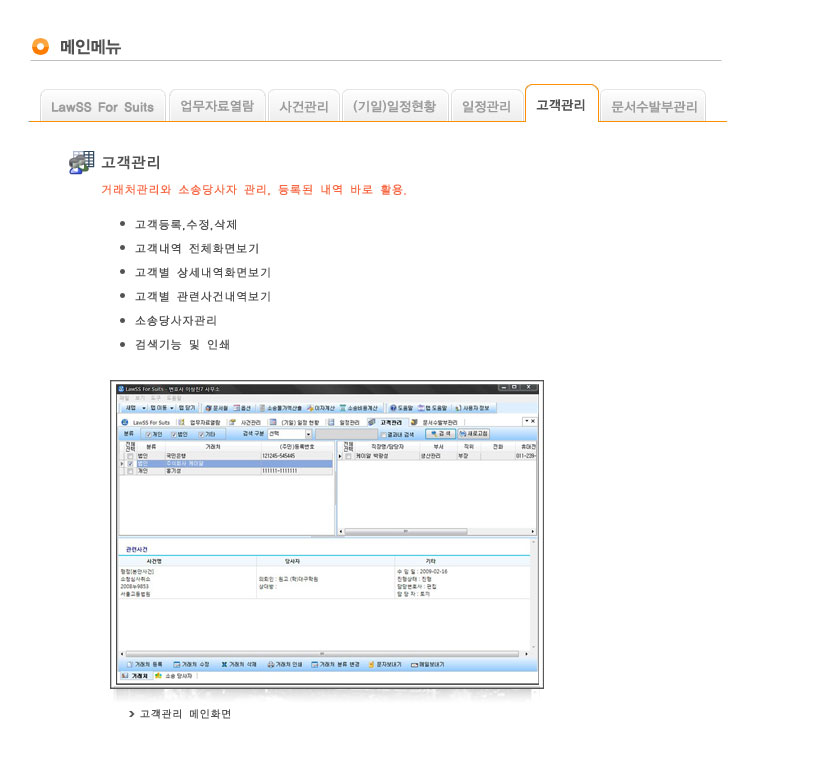Screen dimensions: 814x767
Task: Switch to inner 업무자료열람 tab in app
Action: pos(200,422)
